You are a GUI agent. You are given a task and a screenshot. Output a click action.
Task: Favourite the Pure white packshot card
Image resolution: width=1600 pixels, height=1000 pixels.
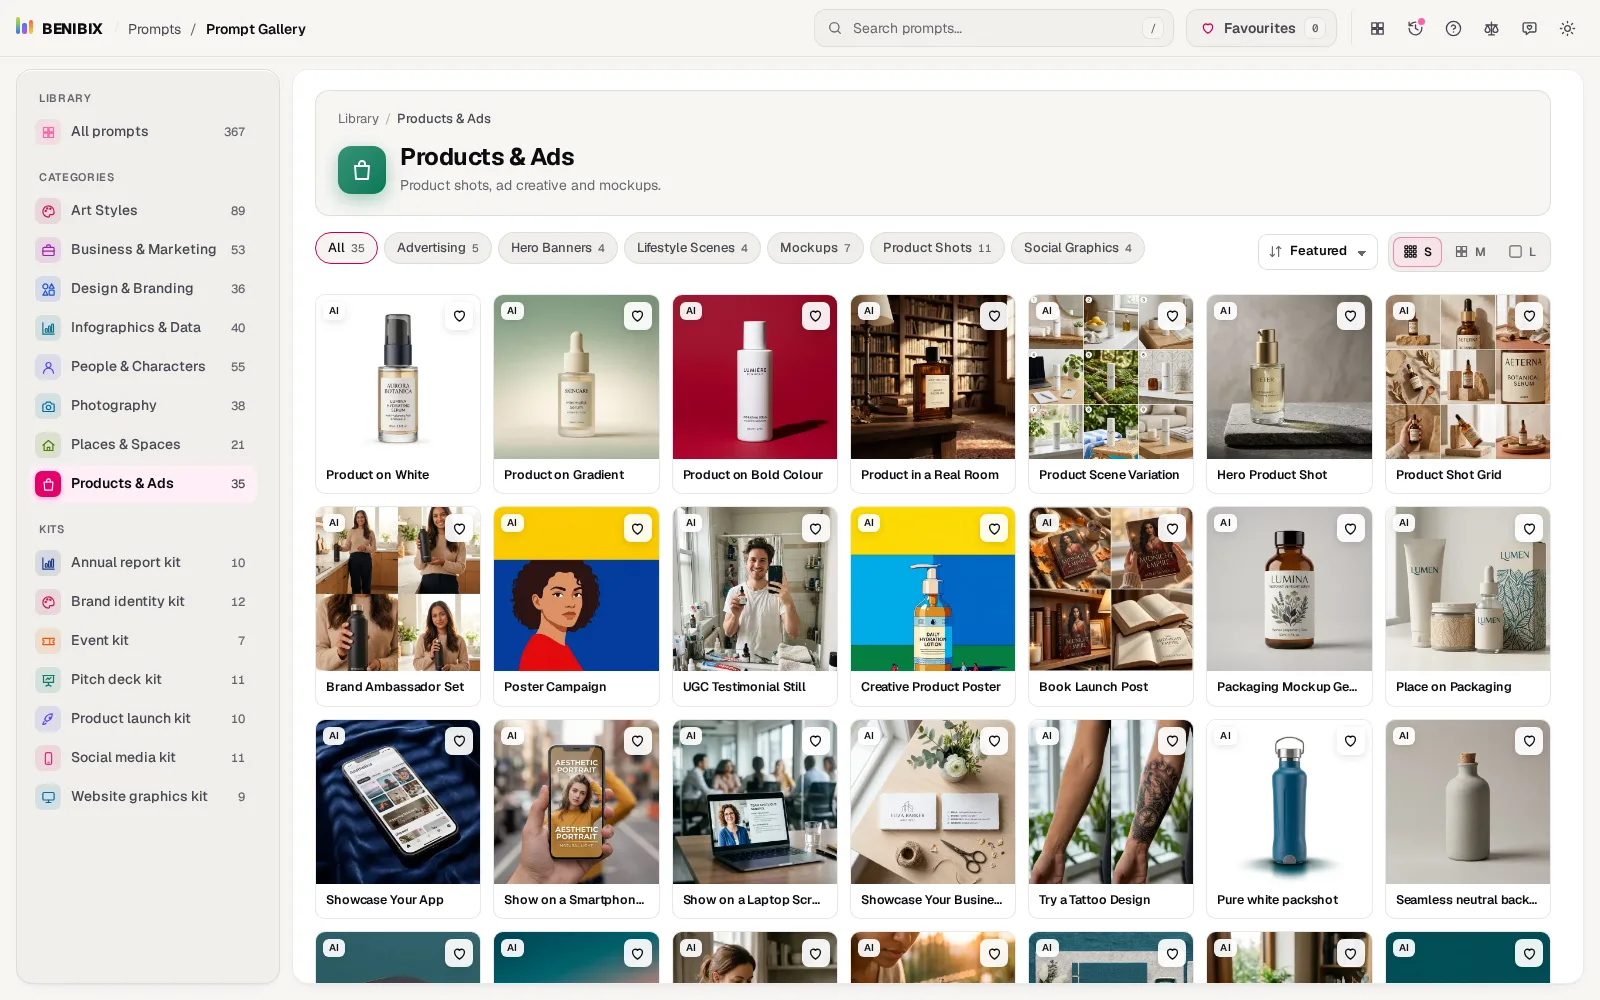(1350, 741)
